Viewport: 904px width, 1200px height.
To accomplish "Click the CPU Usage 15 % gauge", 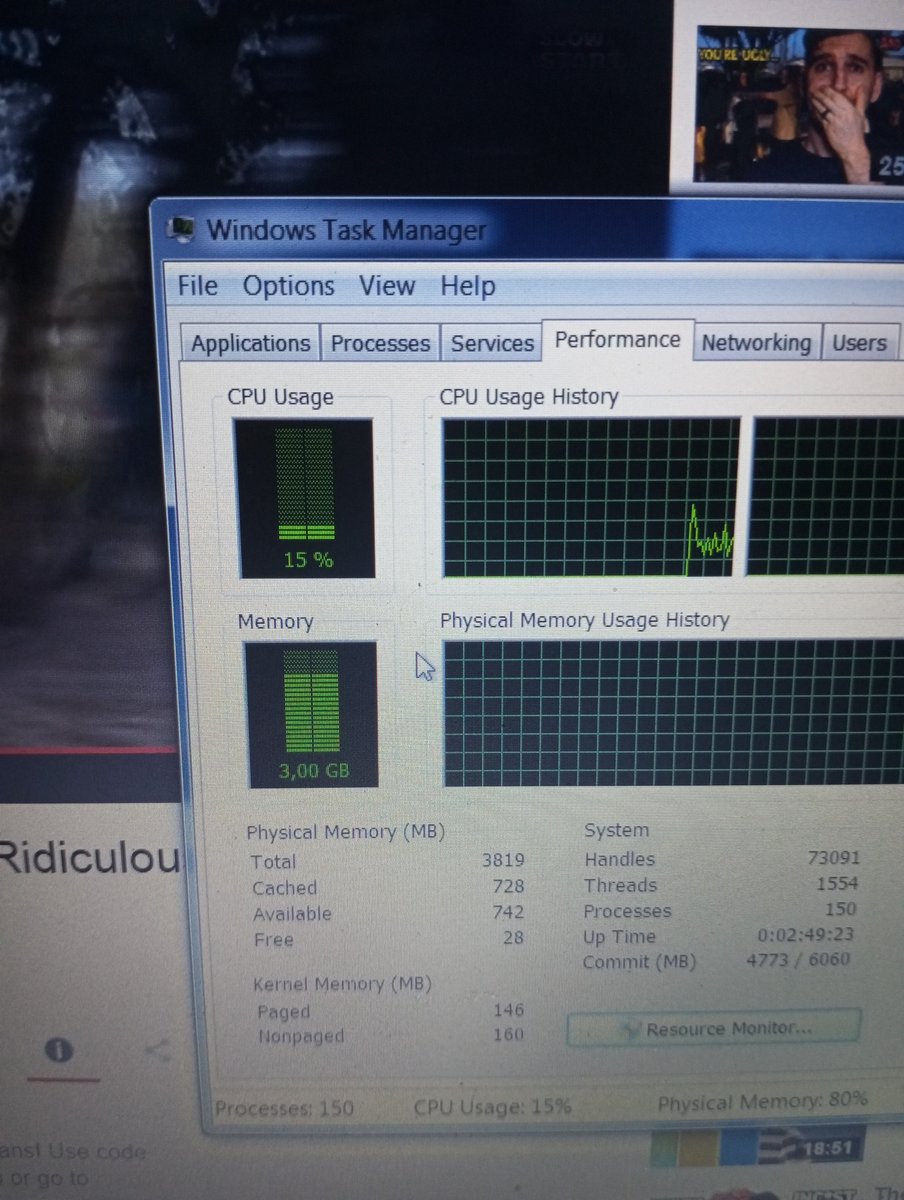I will pos(305,498).
